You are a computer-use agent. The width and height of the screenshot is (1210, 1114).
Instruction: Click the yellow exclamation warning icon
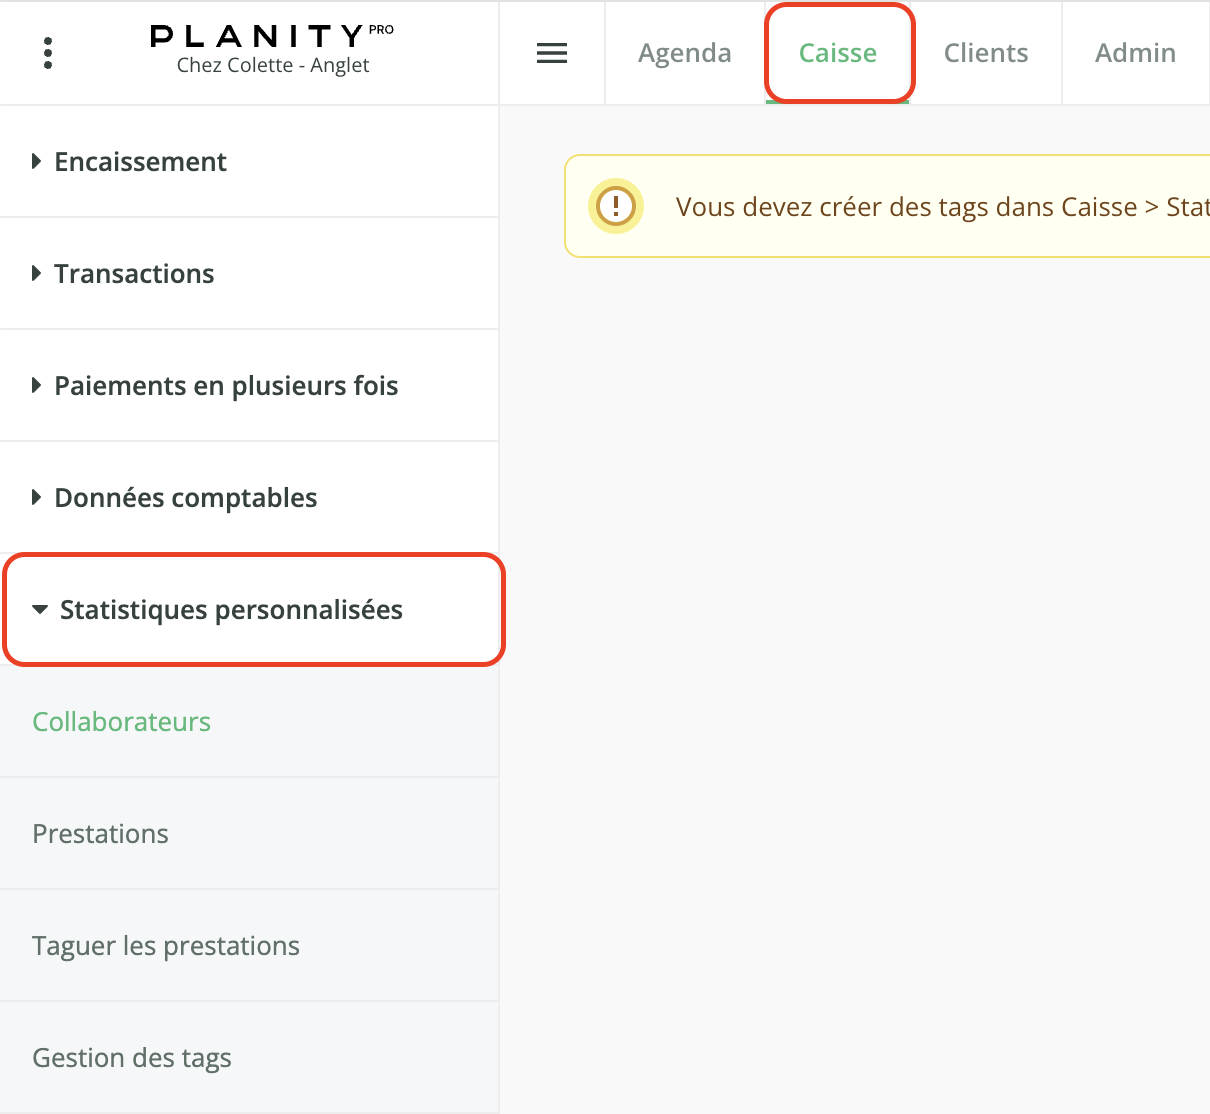(x=615, y=207)
